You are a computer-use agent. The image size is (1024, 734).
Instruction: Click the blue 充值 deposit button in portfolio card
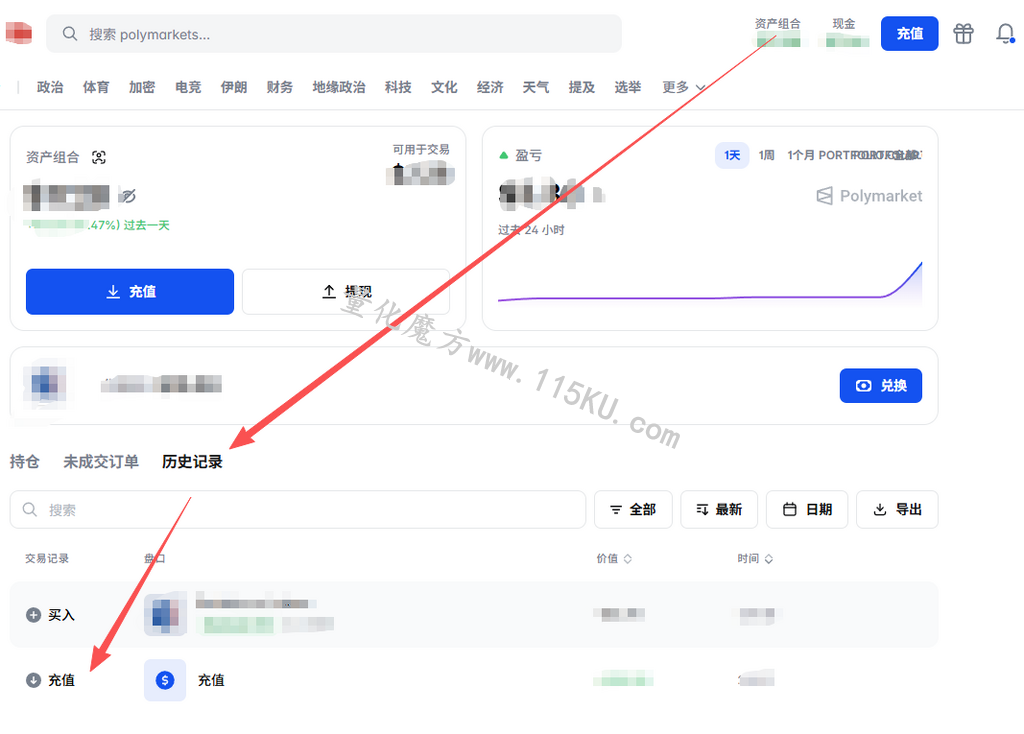[130, 292]
